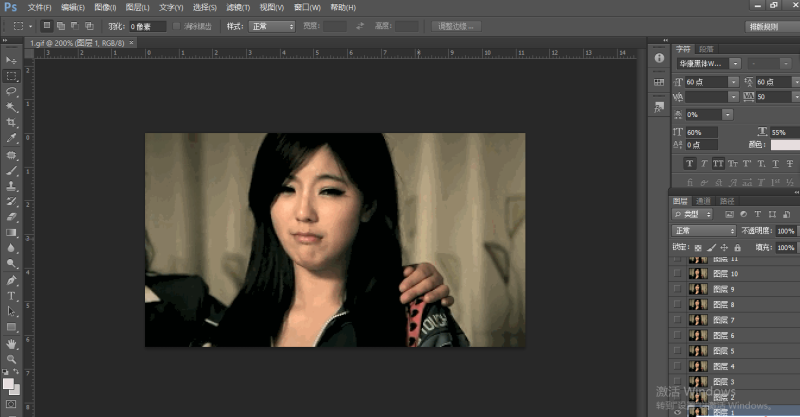Image resolution: width=800 pixels, height=417 pixels.
Task: Select the Magic Wand tool
Action: coord(11,106)
